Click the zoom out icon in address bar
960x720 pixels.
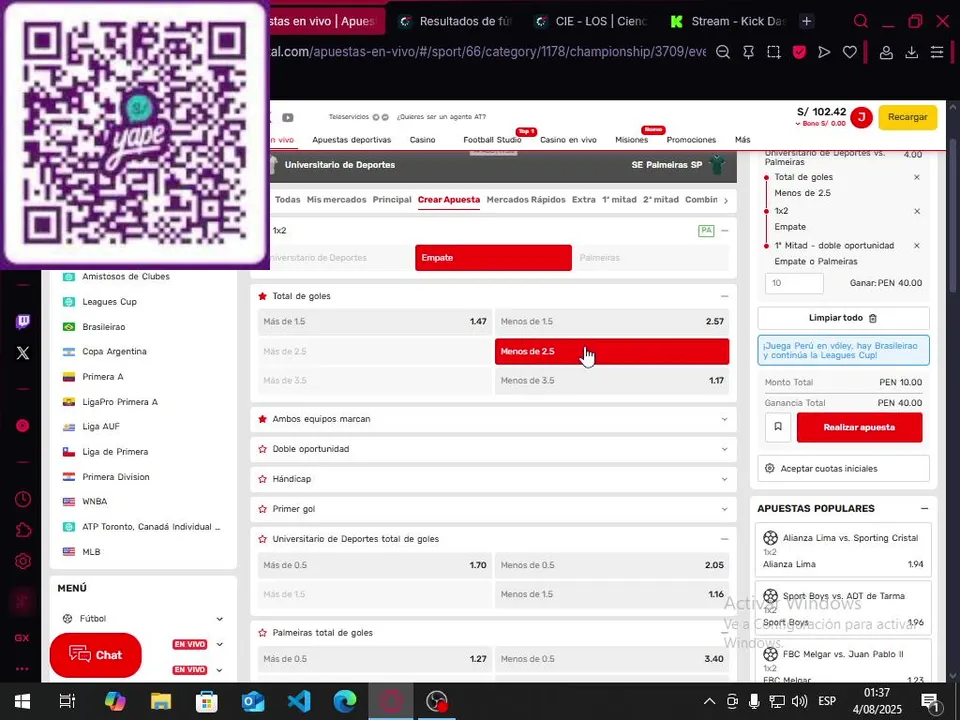[x=722, y=52]
